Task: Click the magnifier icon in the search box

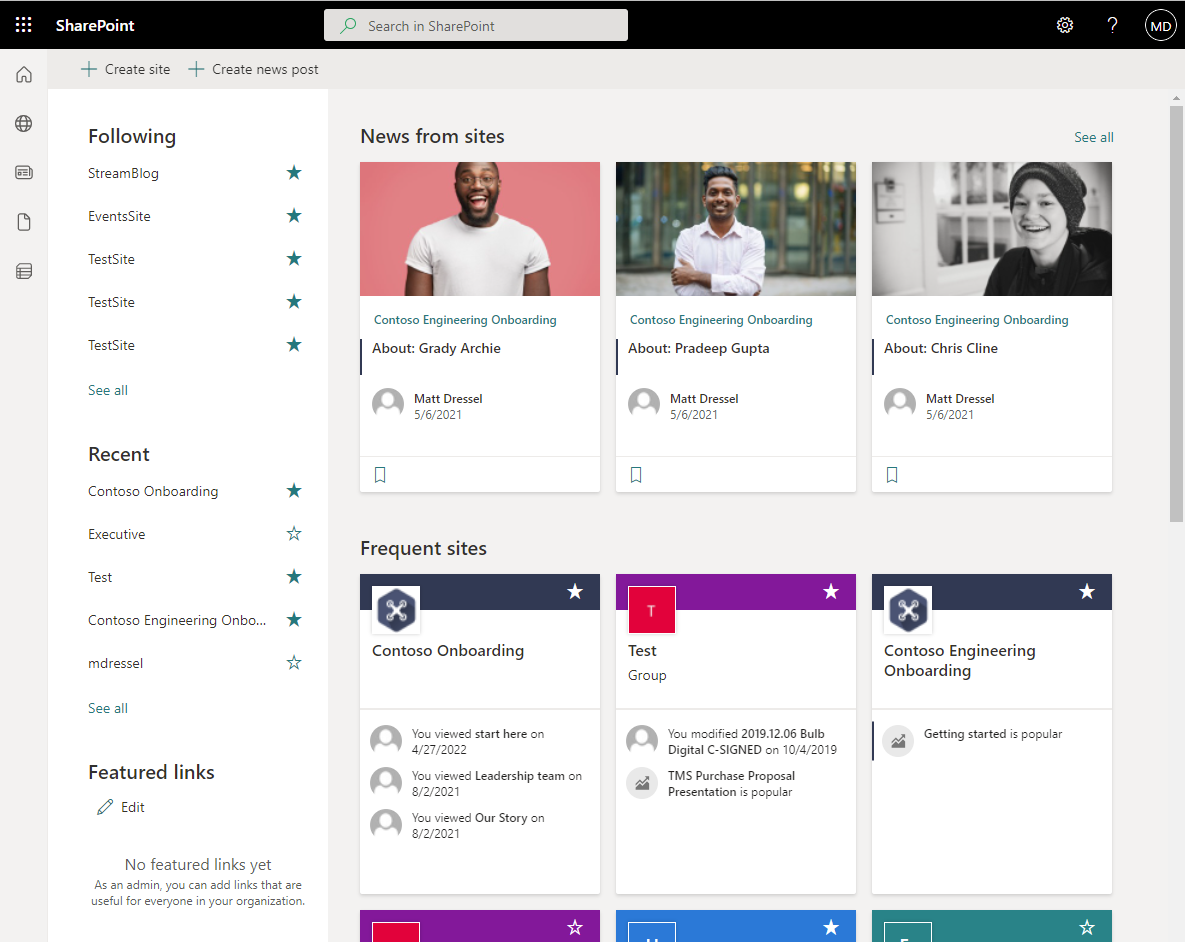Action: coord(348,25)
